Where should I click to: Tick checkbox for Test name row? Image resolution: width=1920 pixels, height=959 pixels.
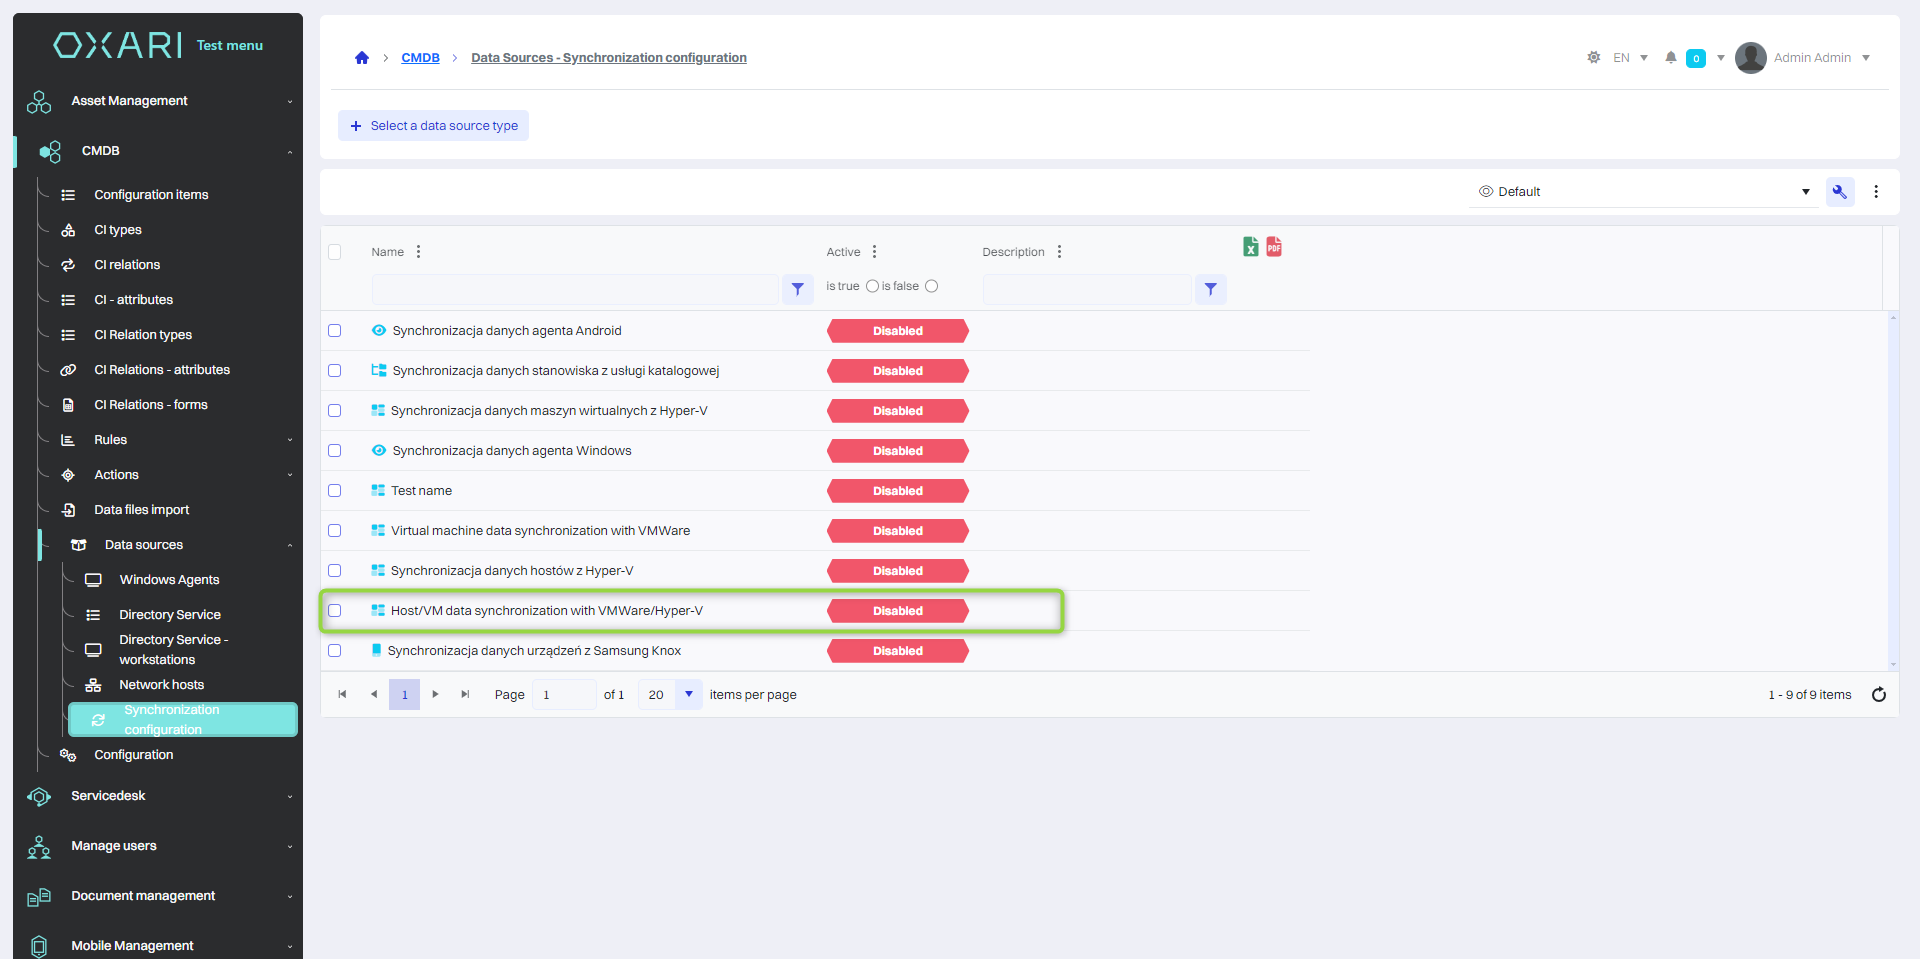[335, 491]
